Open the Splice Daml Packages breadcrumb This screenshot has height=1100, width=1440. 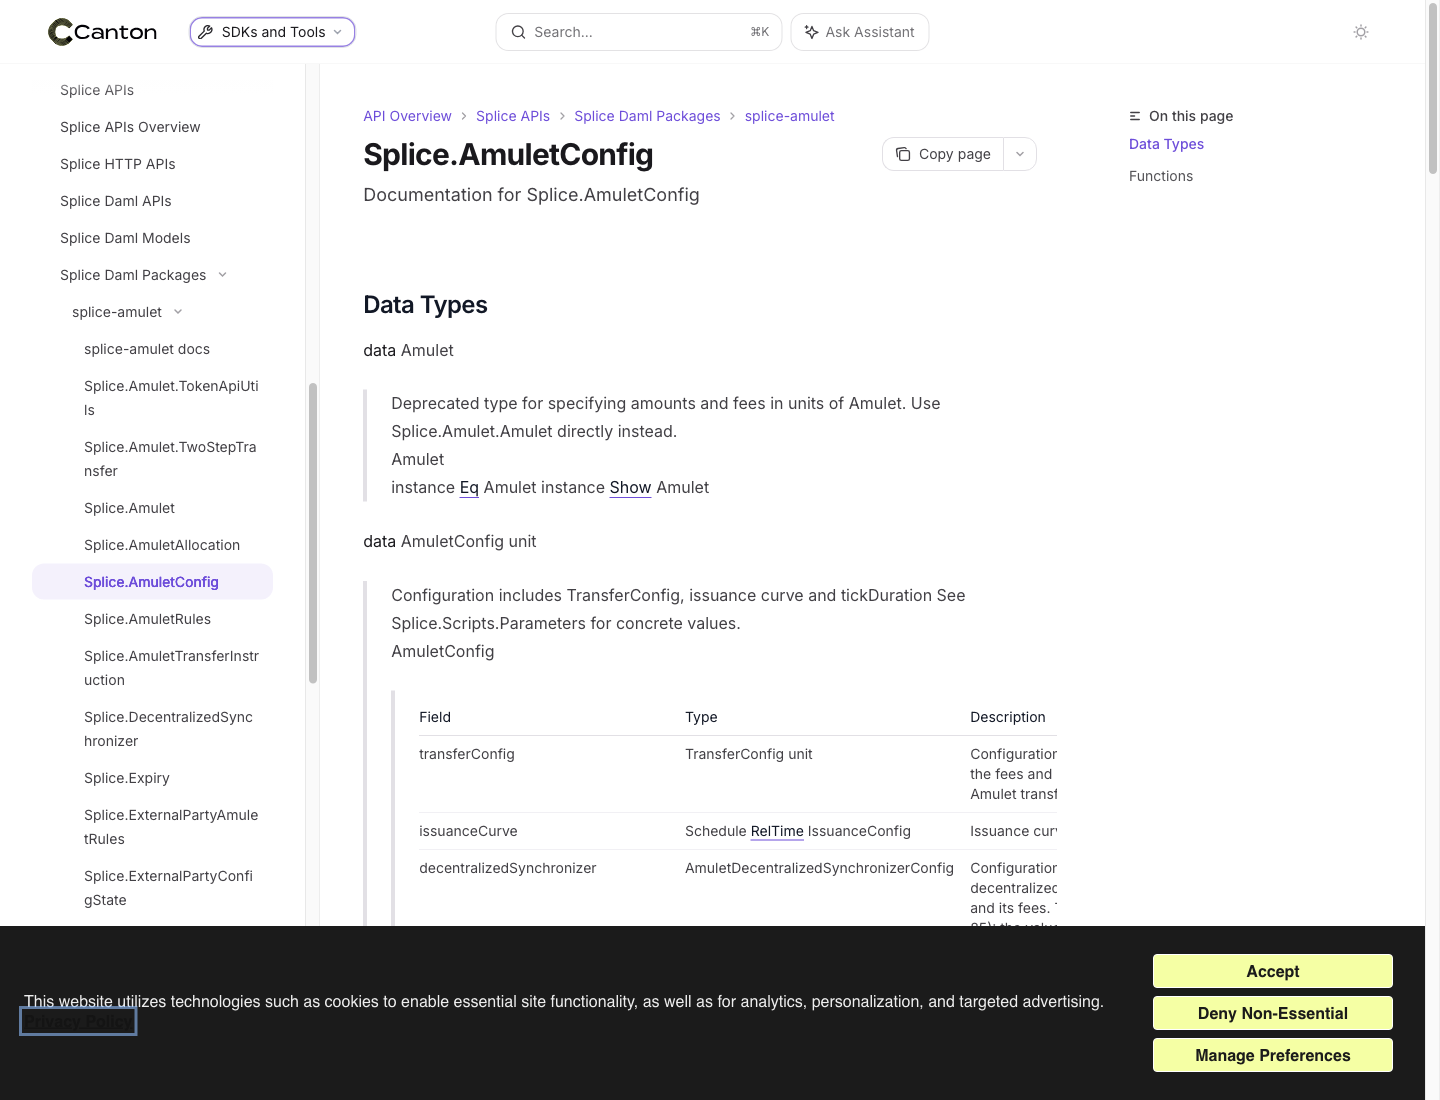pos(647,116)
